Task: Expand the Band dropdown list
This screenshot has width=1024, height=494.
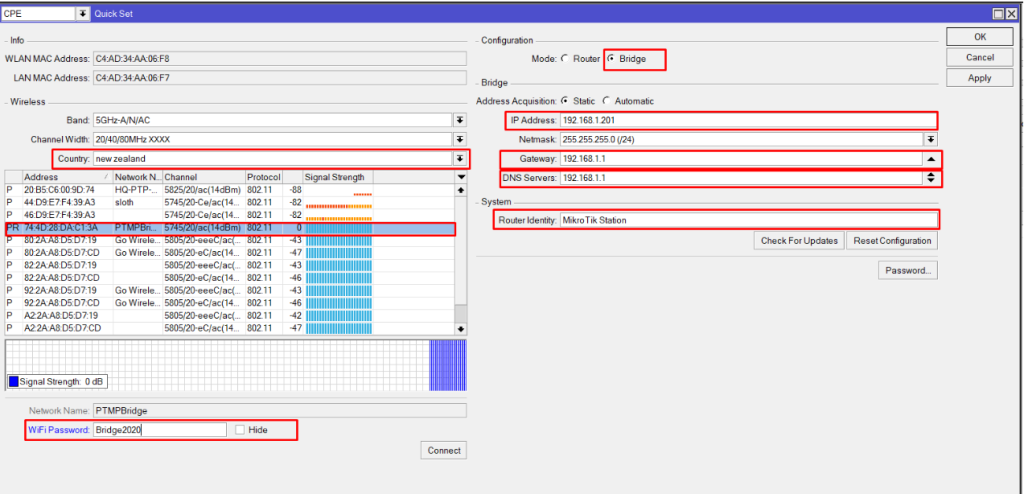Action: [460, 119]
